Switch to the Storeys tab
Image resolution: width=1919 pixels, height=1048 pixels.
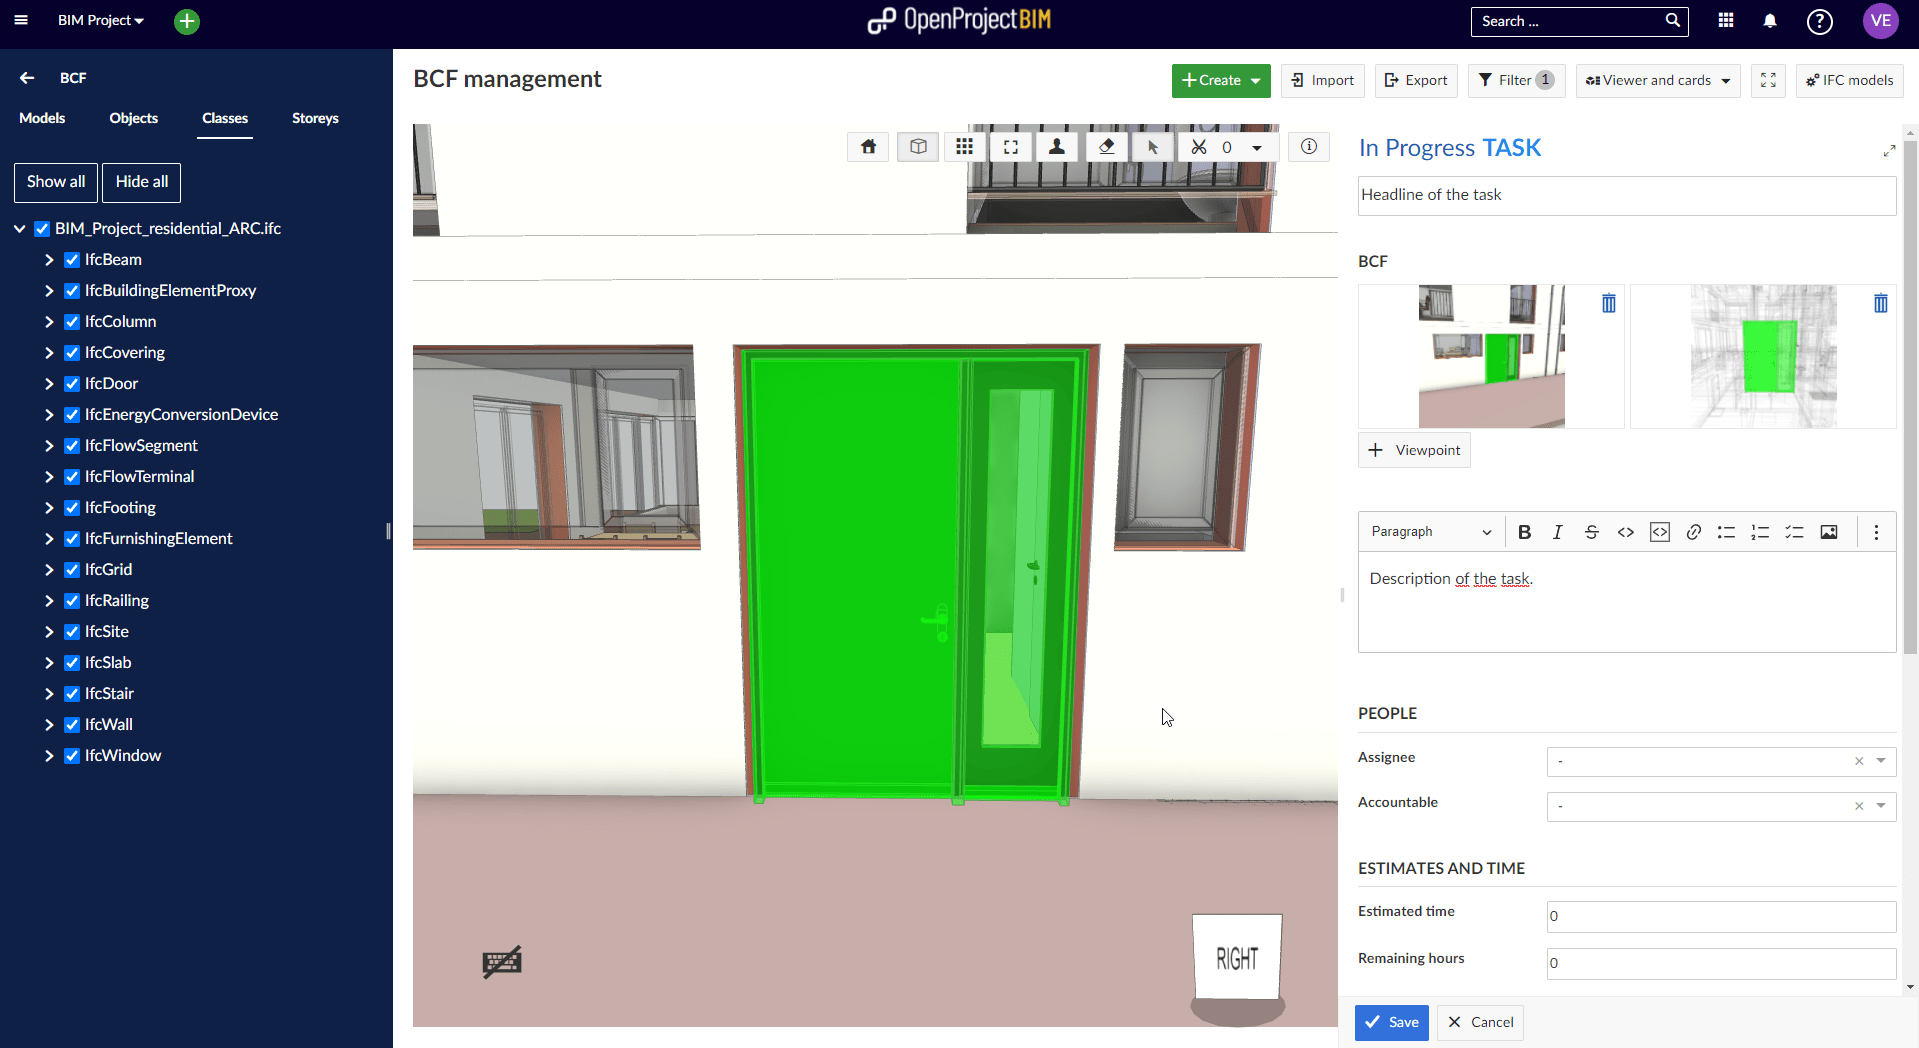click(314, 118)
